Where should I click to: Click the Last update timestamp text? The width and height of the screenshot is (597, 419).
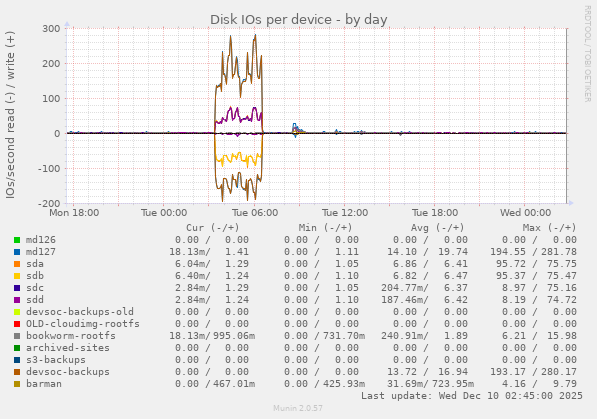coord(472,396)
